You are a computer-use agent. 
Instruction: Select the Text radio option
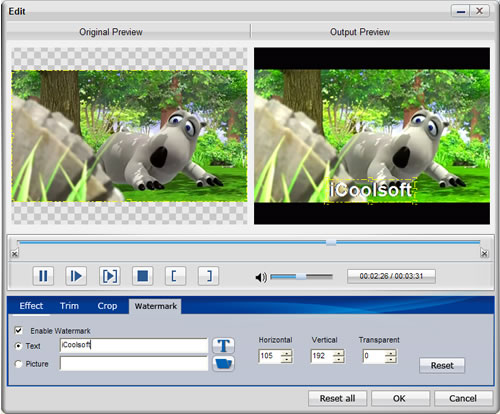click(x=19, y=346)
